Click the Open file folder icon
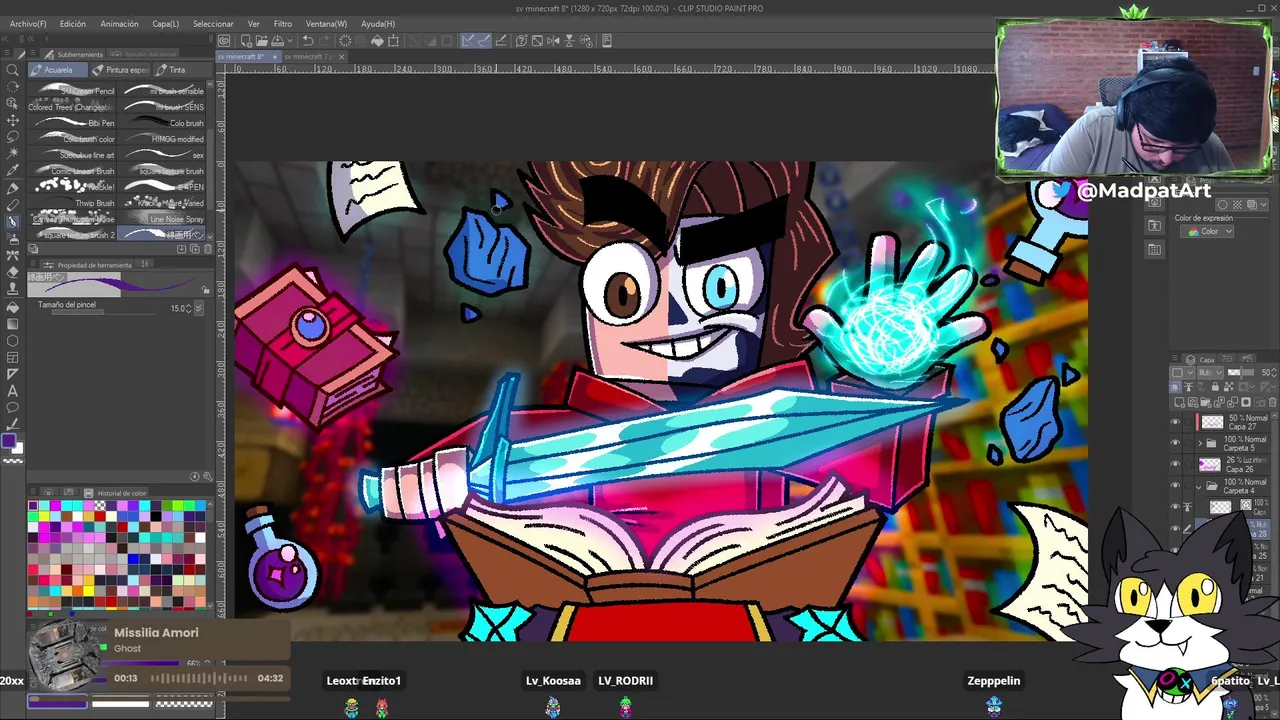This screenshot has width=1280, height=720. point(262,41)
